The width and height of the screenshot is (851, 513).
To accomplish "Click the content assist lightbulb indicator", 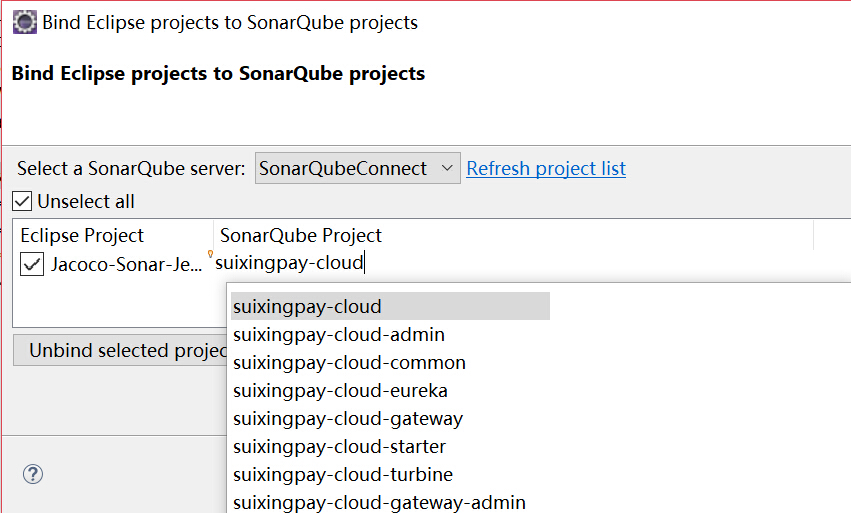I will (x=210, y=255).
